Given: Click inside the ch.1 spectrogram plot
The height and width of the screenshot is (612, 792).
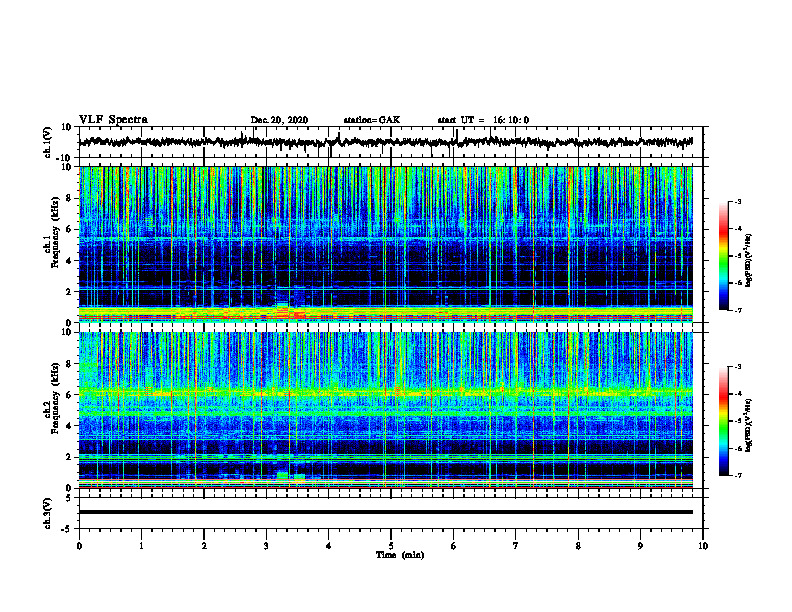Looking at the screenshot, I should tap(385, 244).
